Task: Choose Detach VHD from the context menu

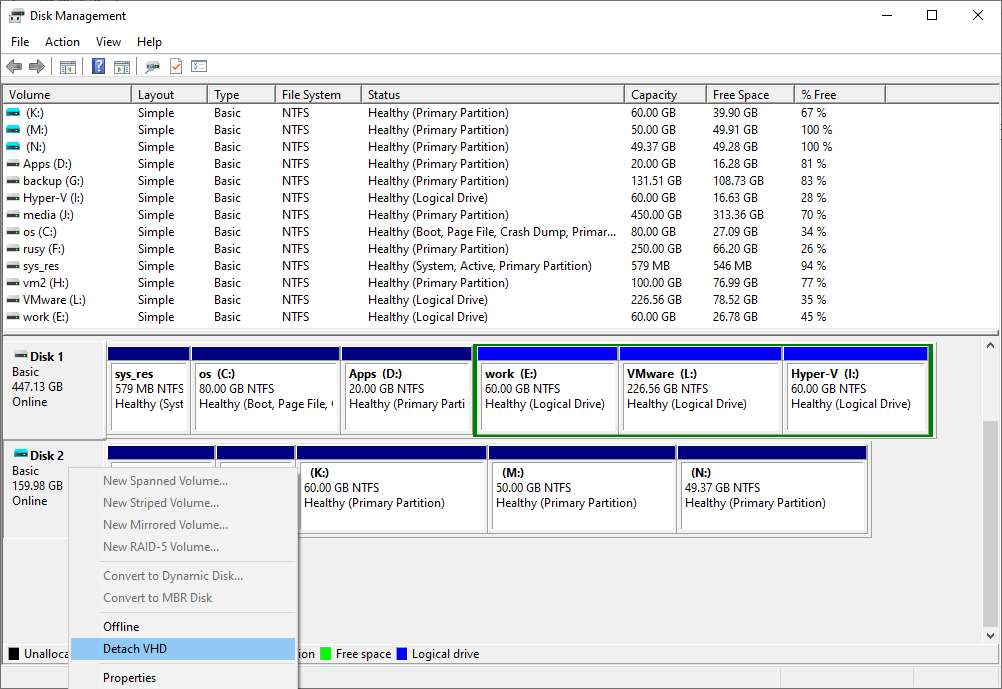Action: [135, 649]
